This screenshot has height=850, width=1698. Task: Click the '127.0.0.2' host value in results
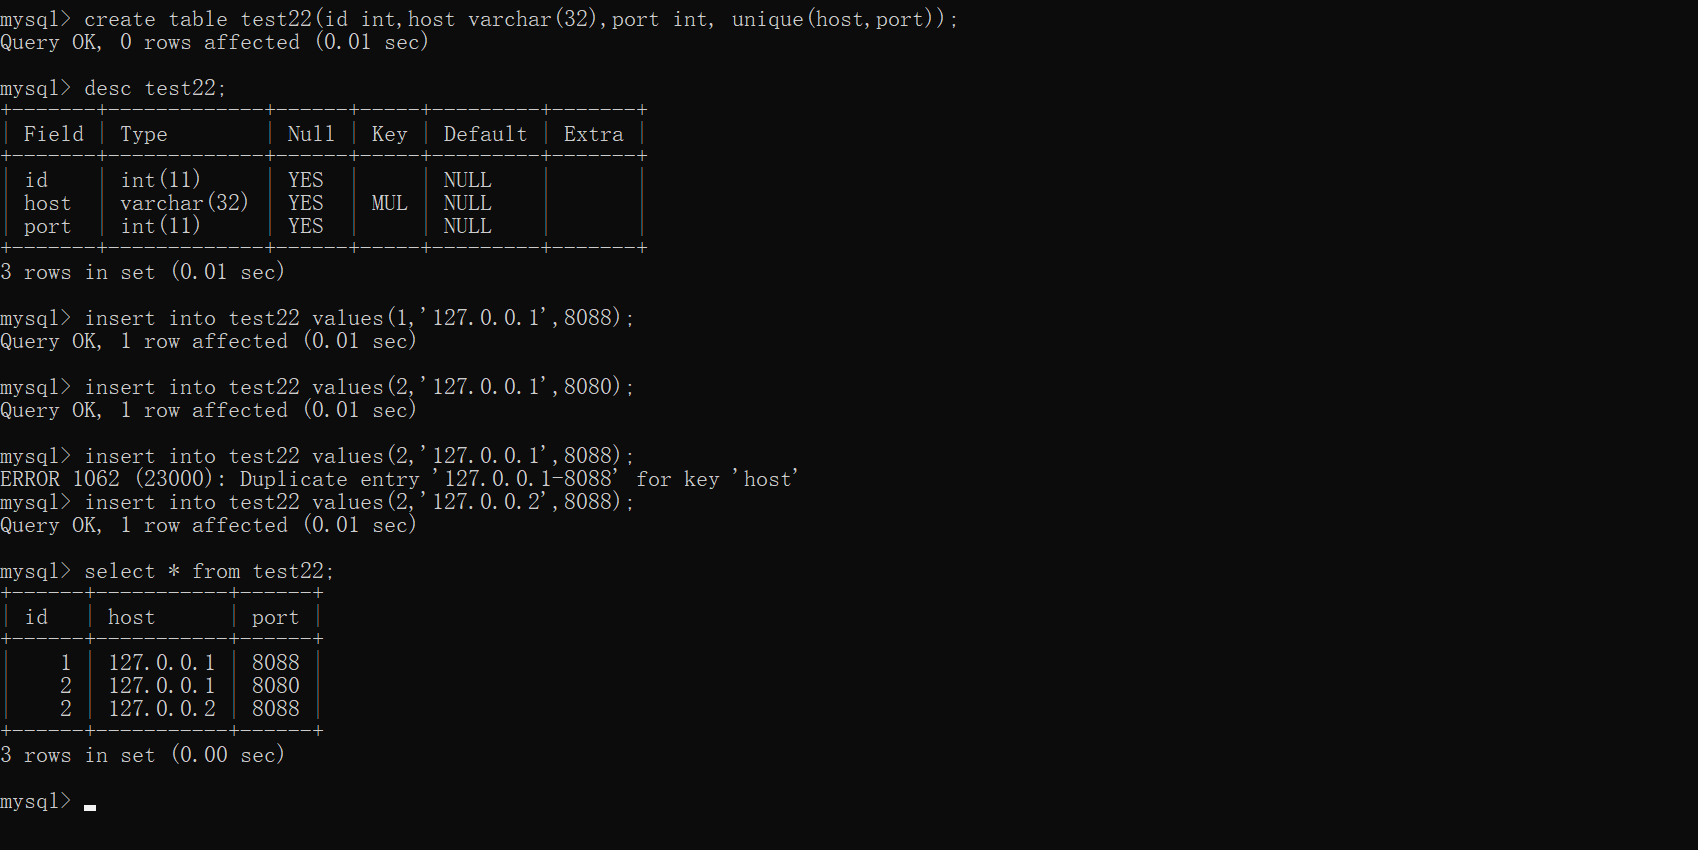click(x=162, y=708)
